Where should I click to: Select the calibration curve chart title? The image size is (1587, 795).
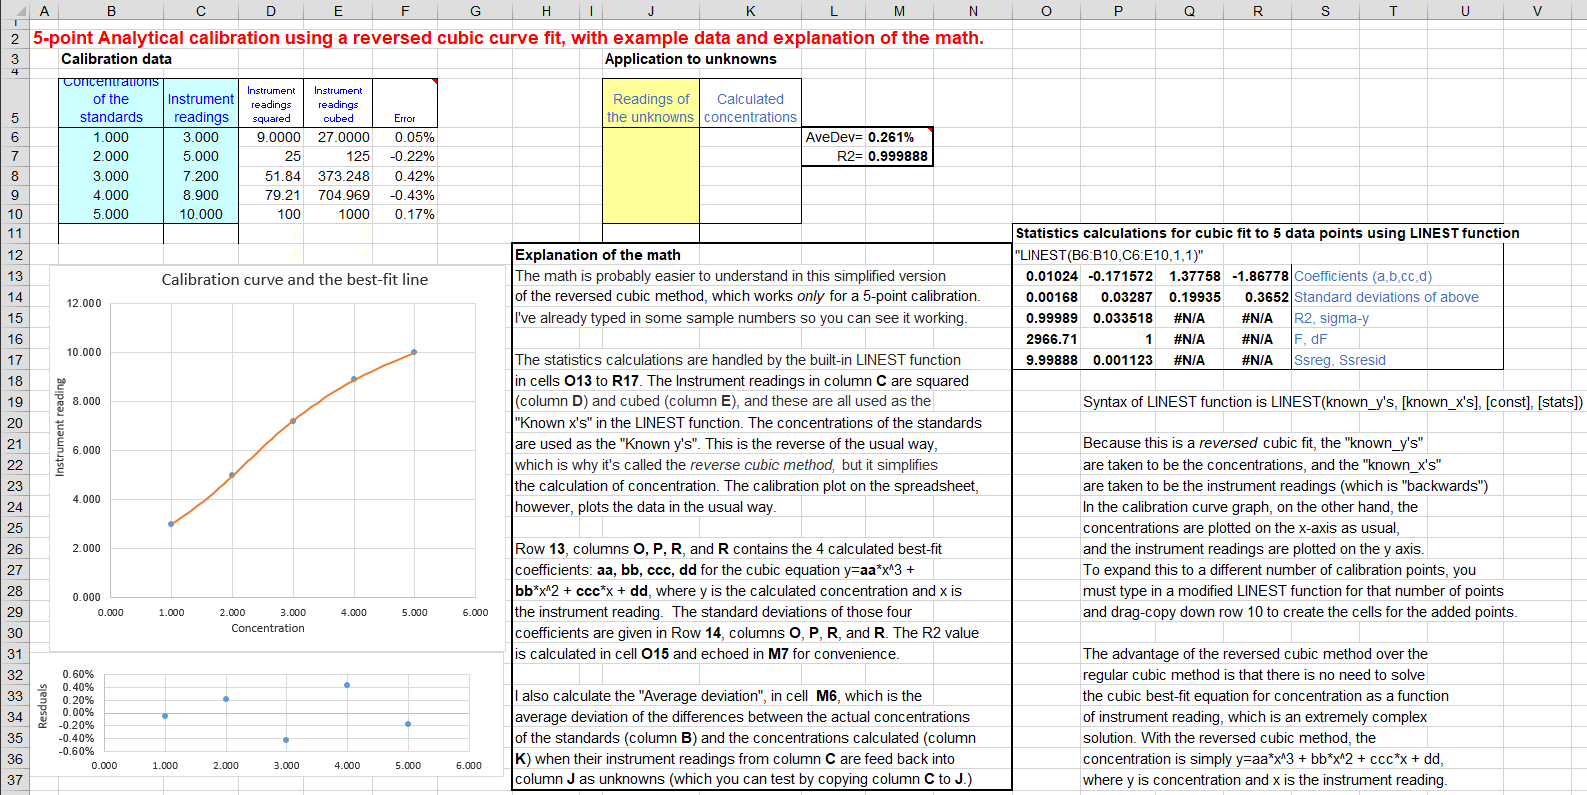[294, 280]
